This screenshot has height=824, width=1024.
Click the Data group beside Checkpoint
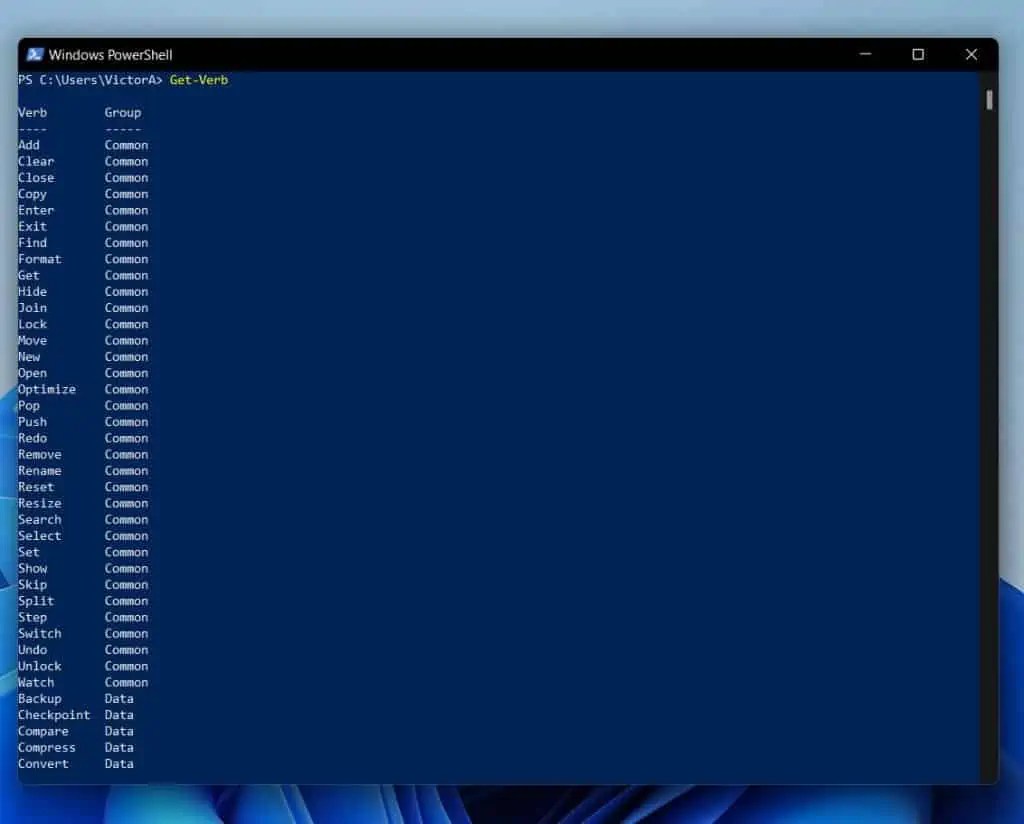119,716
